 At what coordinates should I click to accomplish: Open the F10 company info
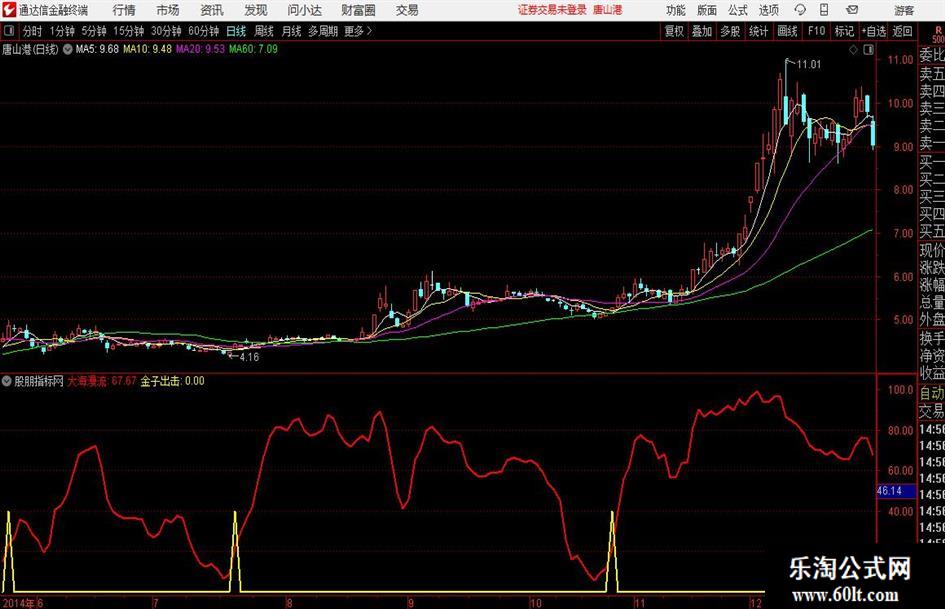click(817, 31)
